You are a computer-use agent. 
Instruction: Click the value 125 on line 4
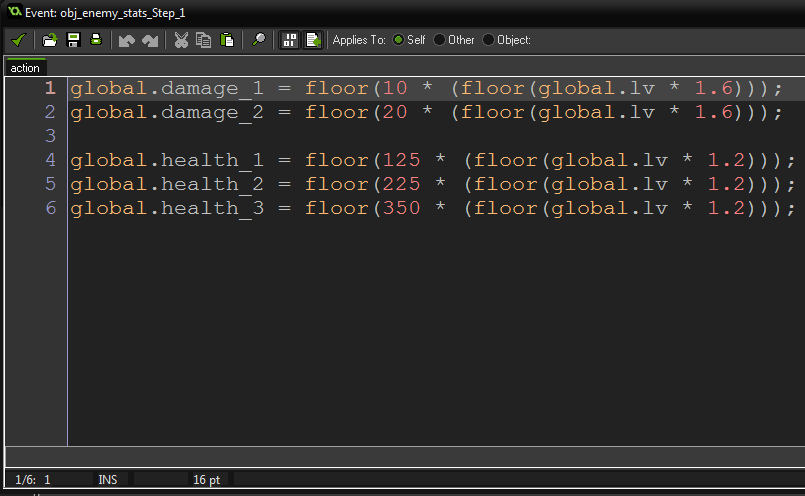[x=401, y=160]
